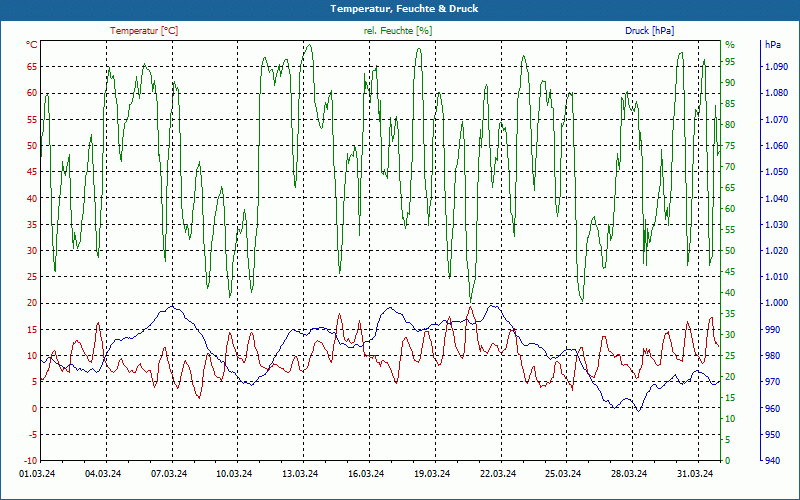Select the green 'rel. Feuchte [%]' legend label
The image size is (800, 500).
pos(397,31)
